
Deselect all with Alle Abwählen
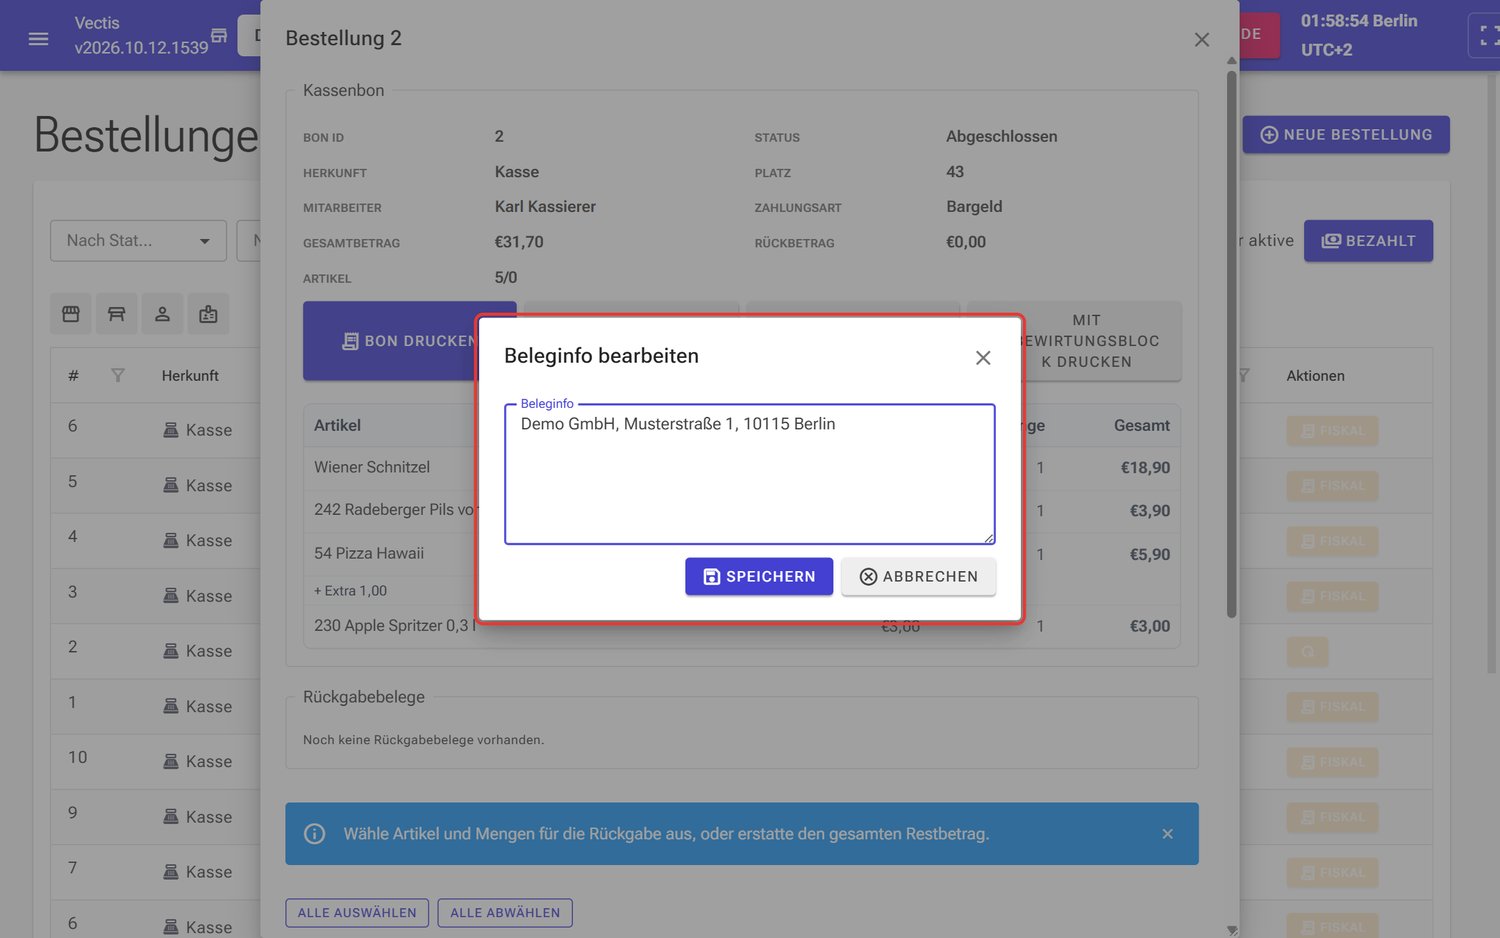point(505,913)
